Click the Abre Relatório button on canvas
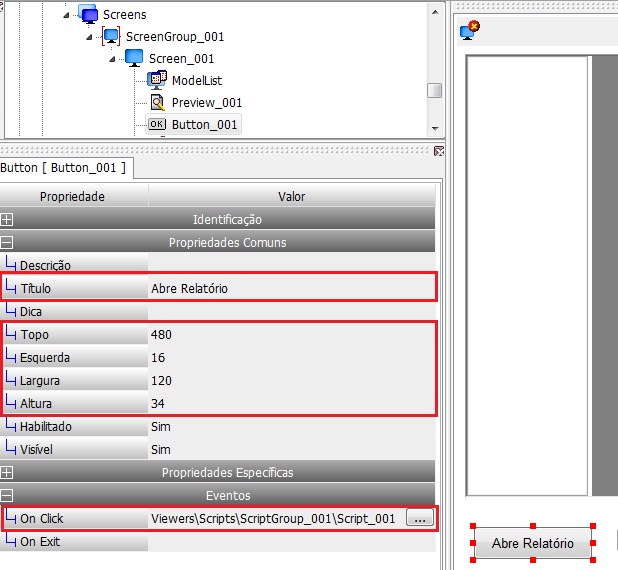 coord(533,543)
